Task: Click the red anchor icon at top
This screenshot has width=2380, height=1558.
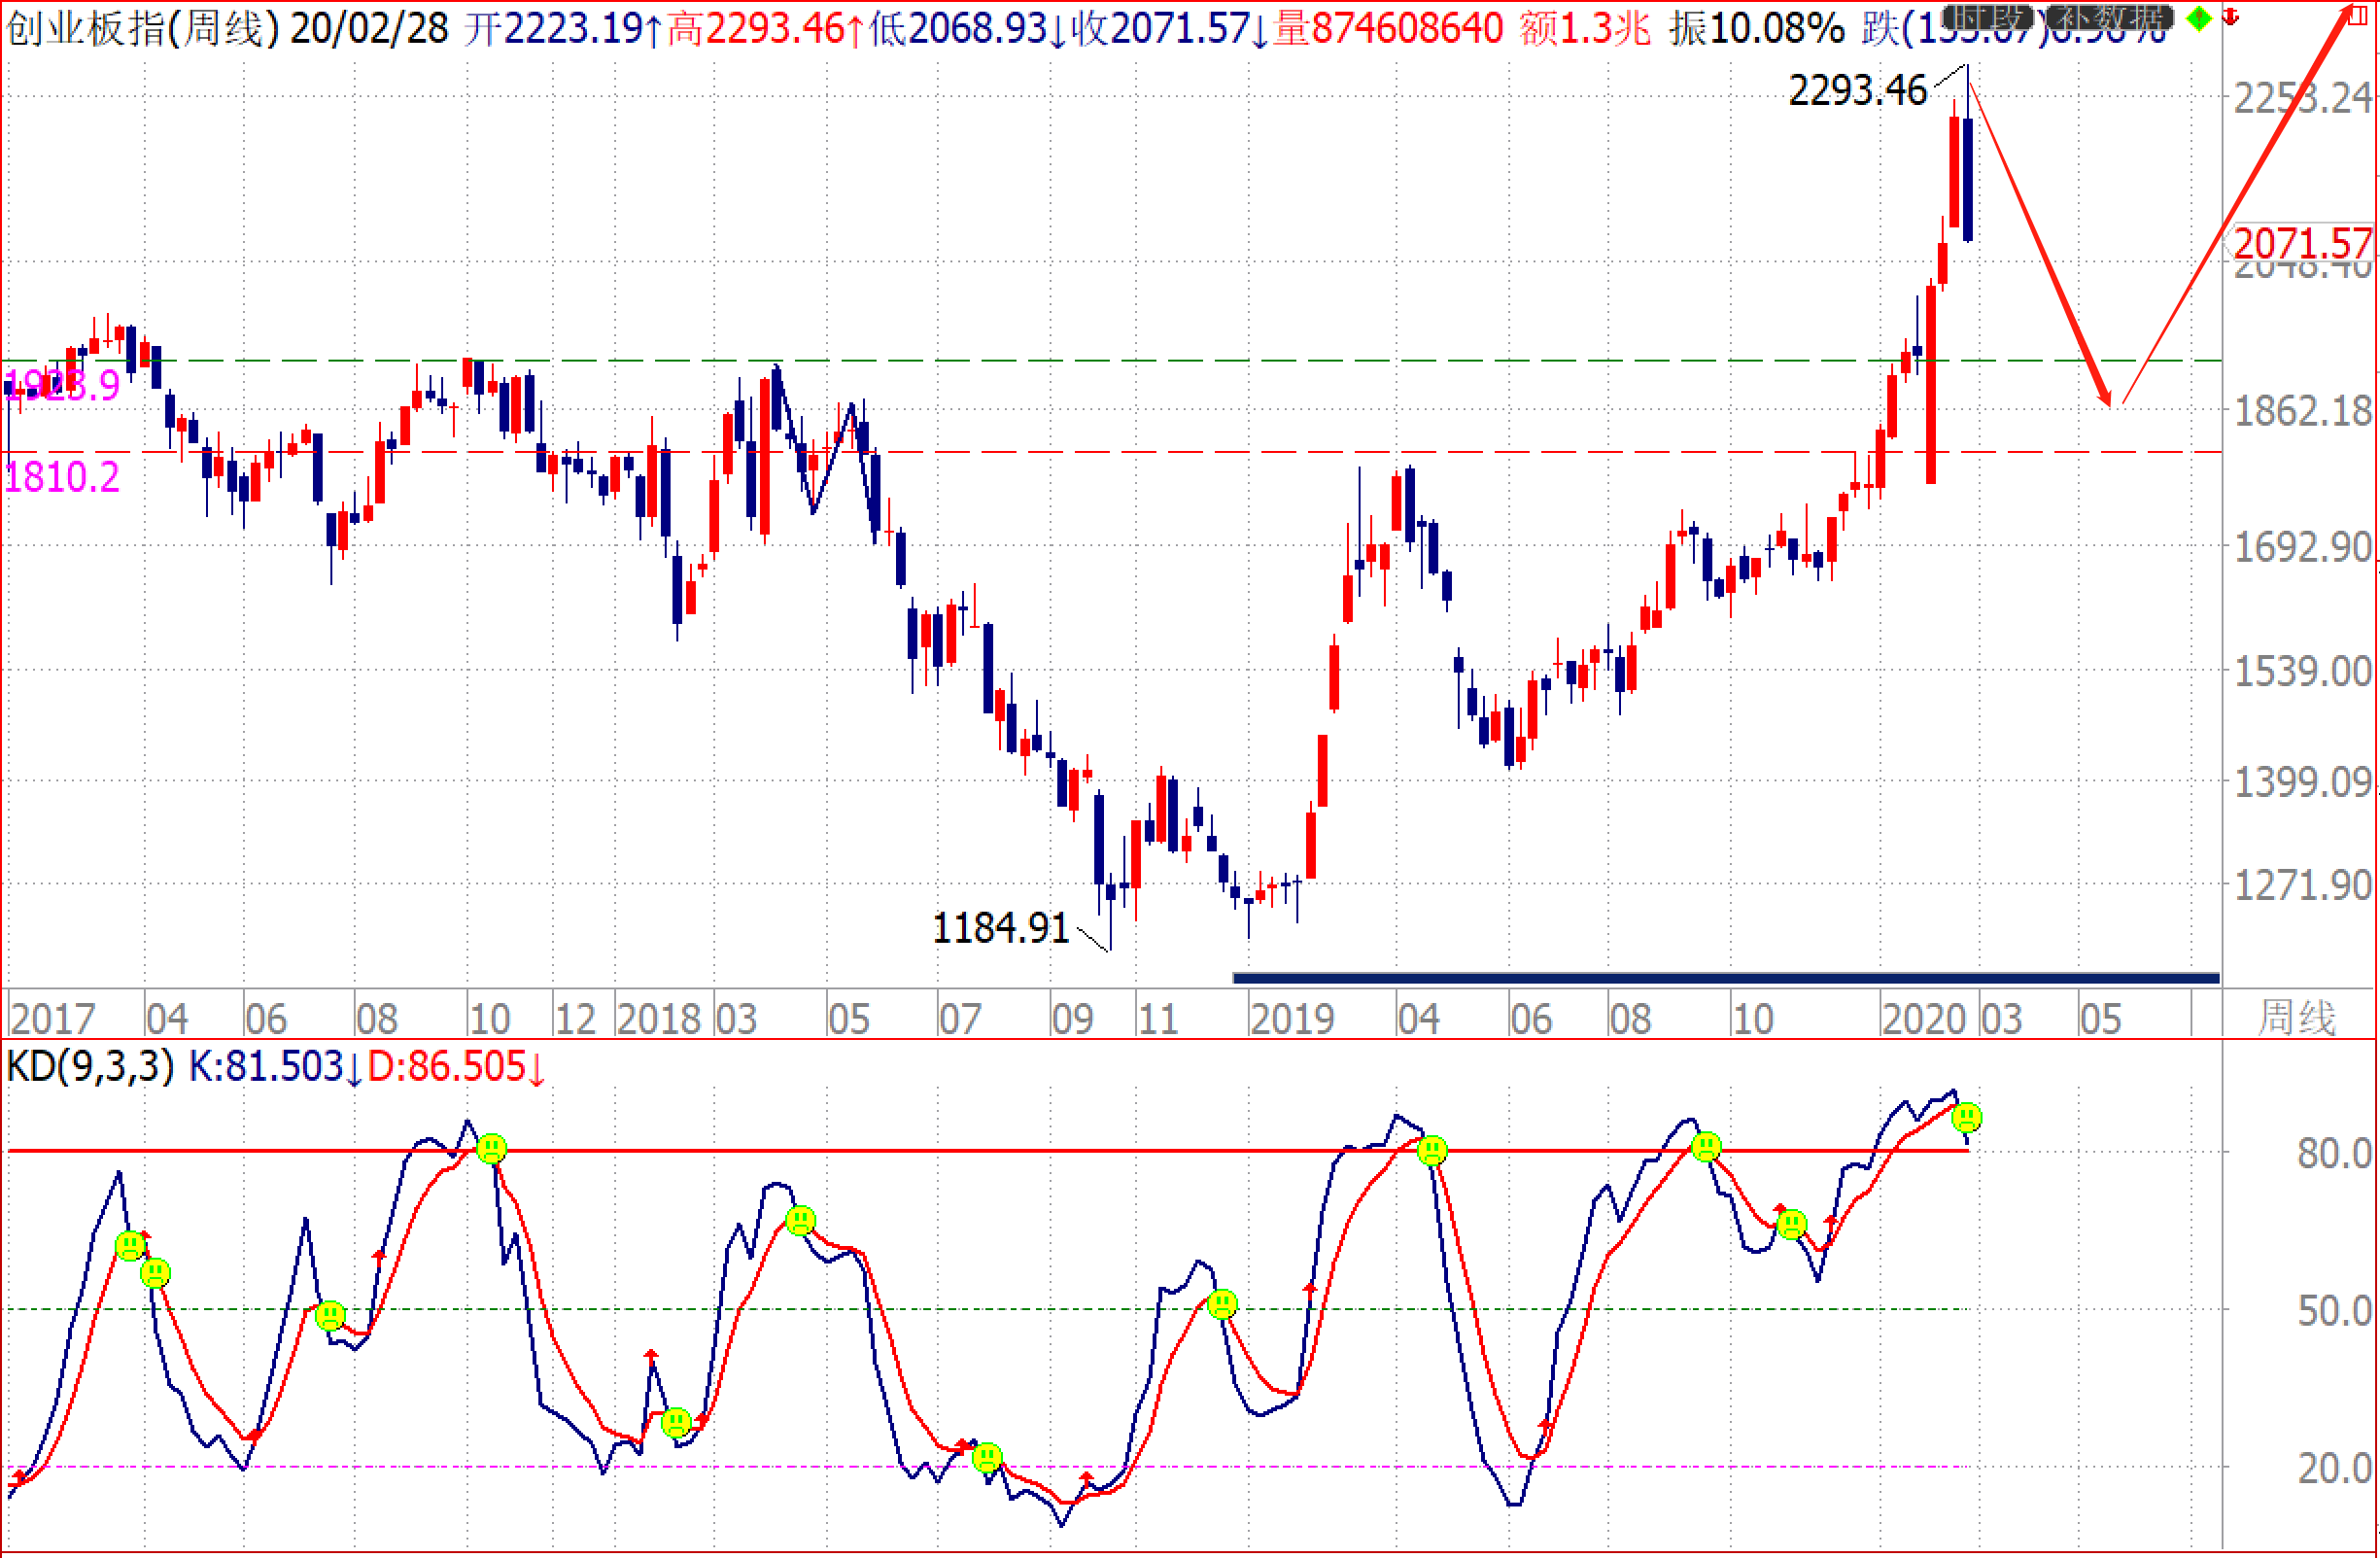Action: (x=2230, y=16)
